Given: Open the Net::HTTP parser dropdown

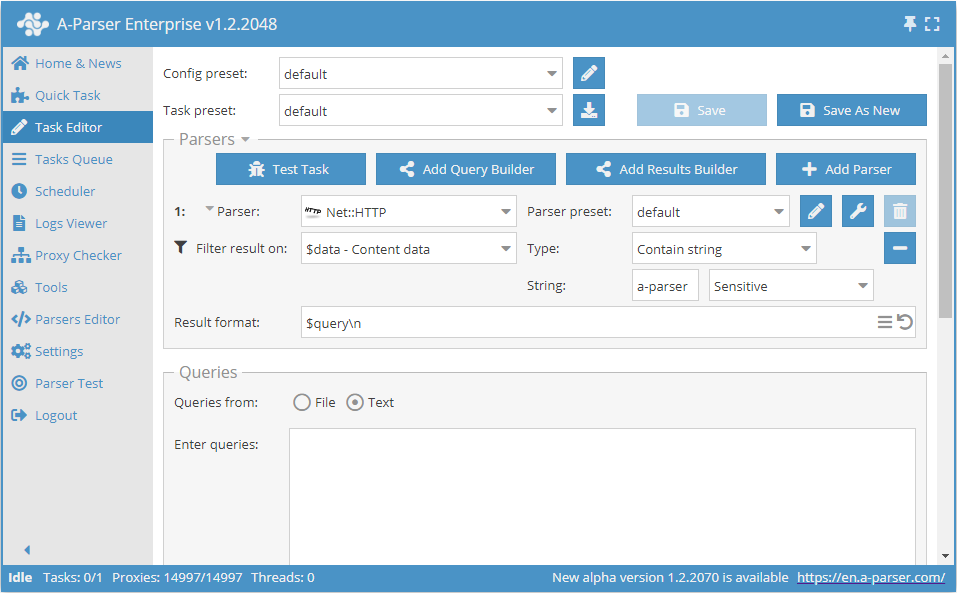Looking at the screenshot, I should 408,211.
